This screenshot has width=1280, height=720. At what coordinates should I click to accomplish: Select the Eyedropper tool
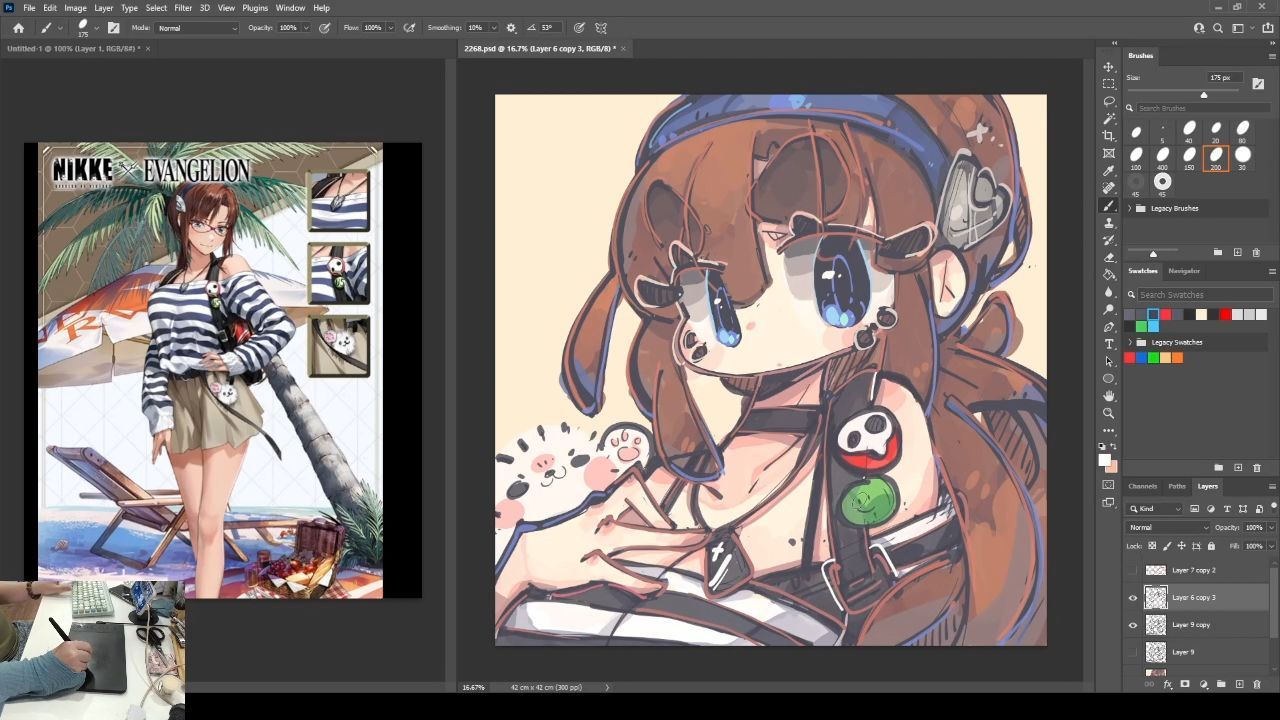(x=1108, y=171)
